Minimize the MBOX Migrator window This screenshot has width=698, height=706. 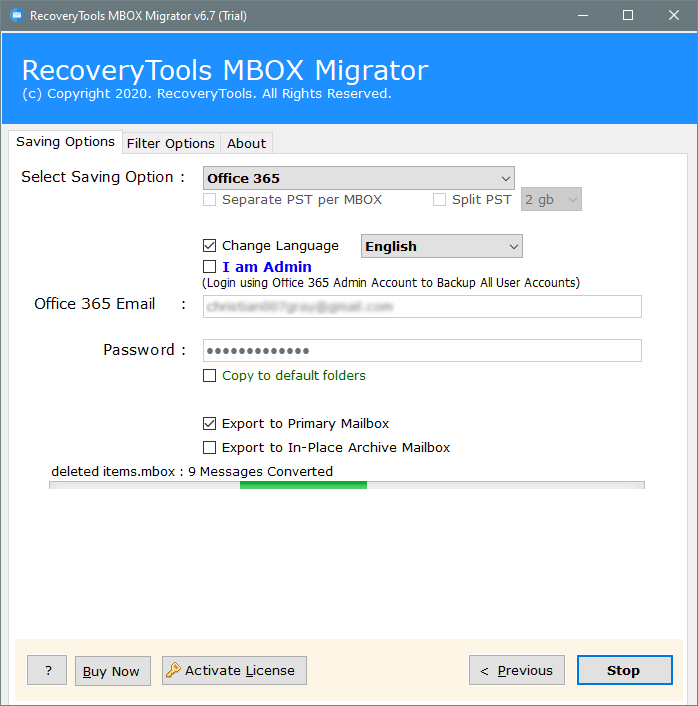pyautogui.click(x=583, y=16)
